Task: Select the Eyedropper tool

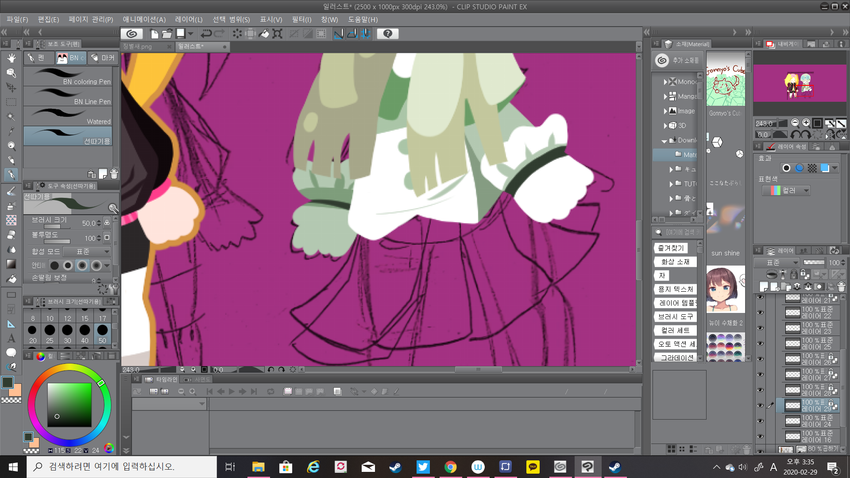Action: (11, 131)
